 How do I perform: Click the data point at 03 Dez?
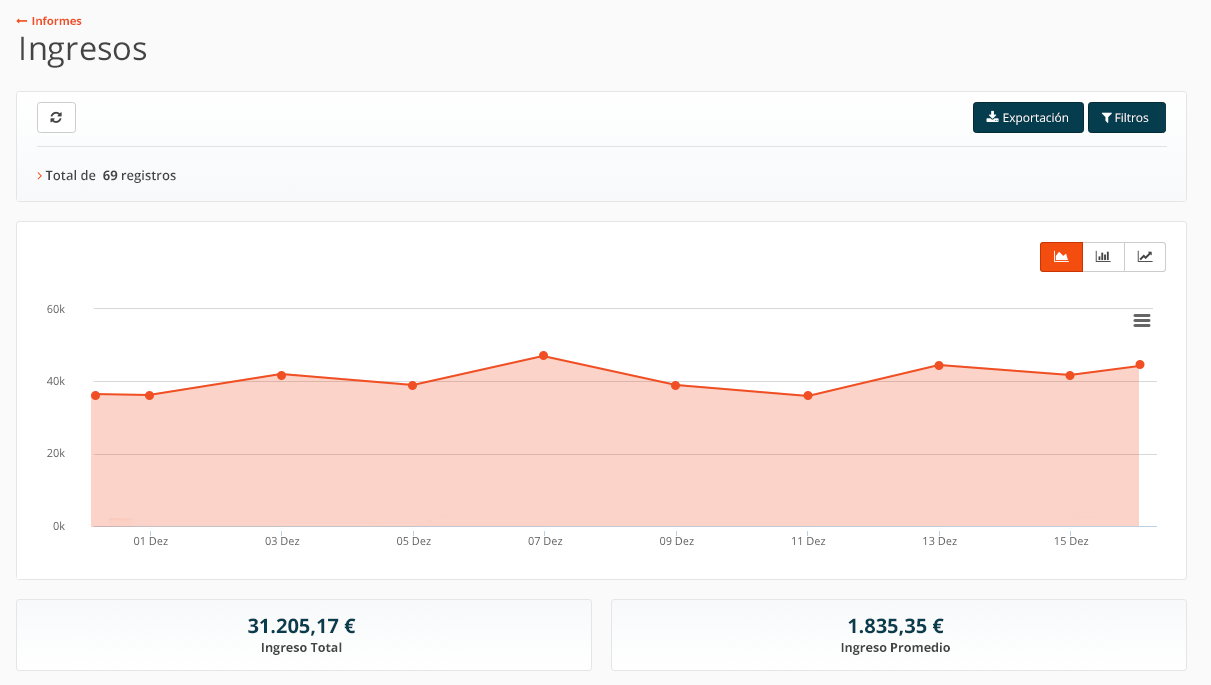click(x=281, y=375)
